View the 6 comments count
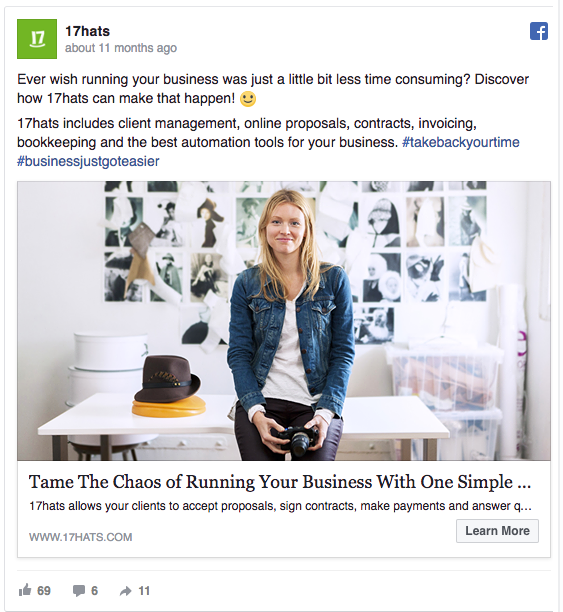This screenshot has width=563, height=612. 94,591
